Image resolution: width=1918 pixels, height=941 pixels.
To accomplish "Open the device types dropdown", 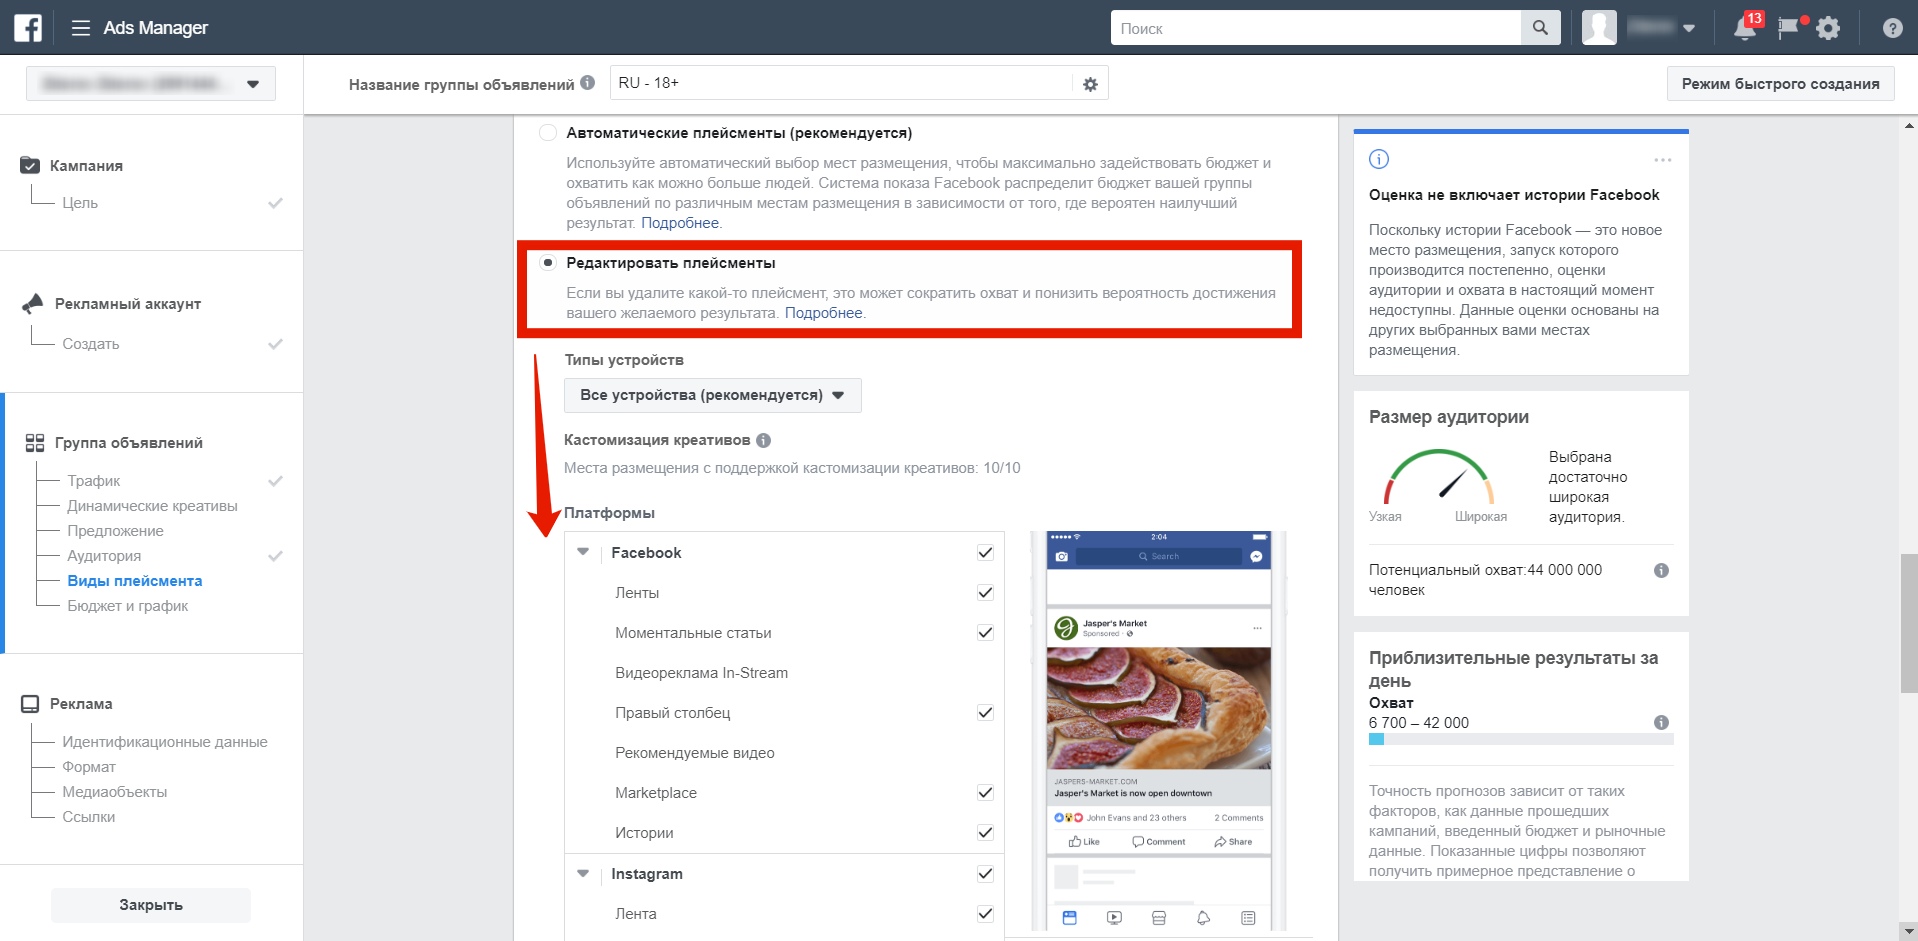I will [x=712, y=395].
